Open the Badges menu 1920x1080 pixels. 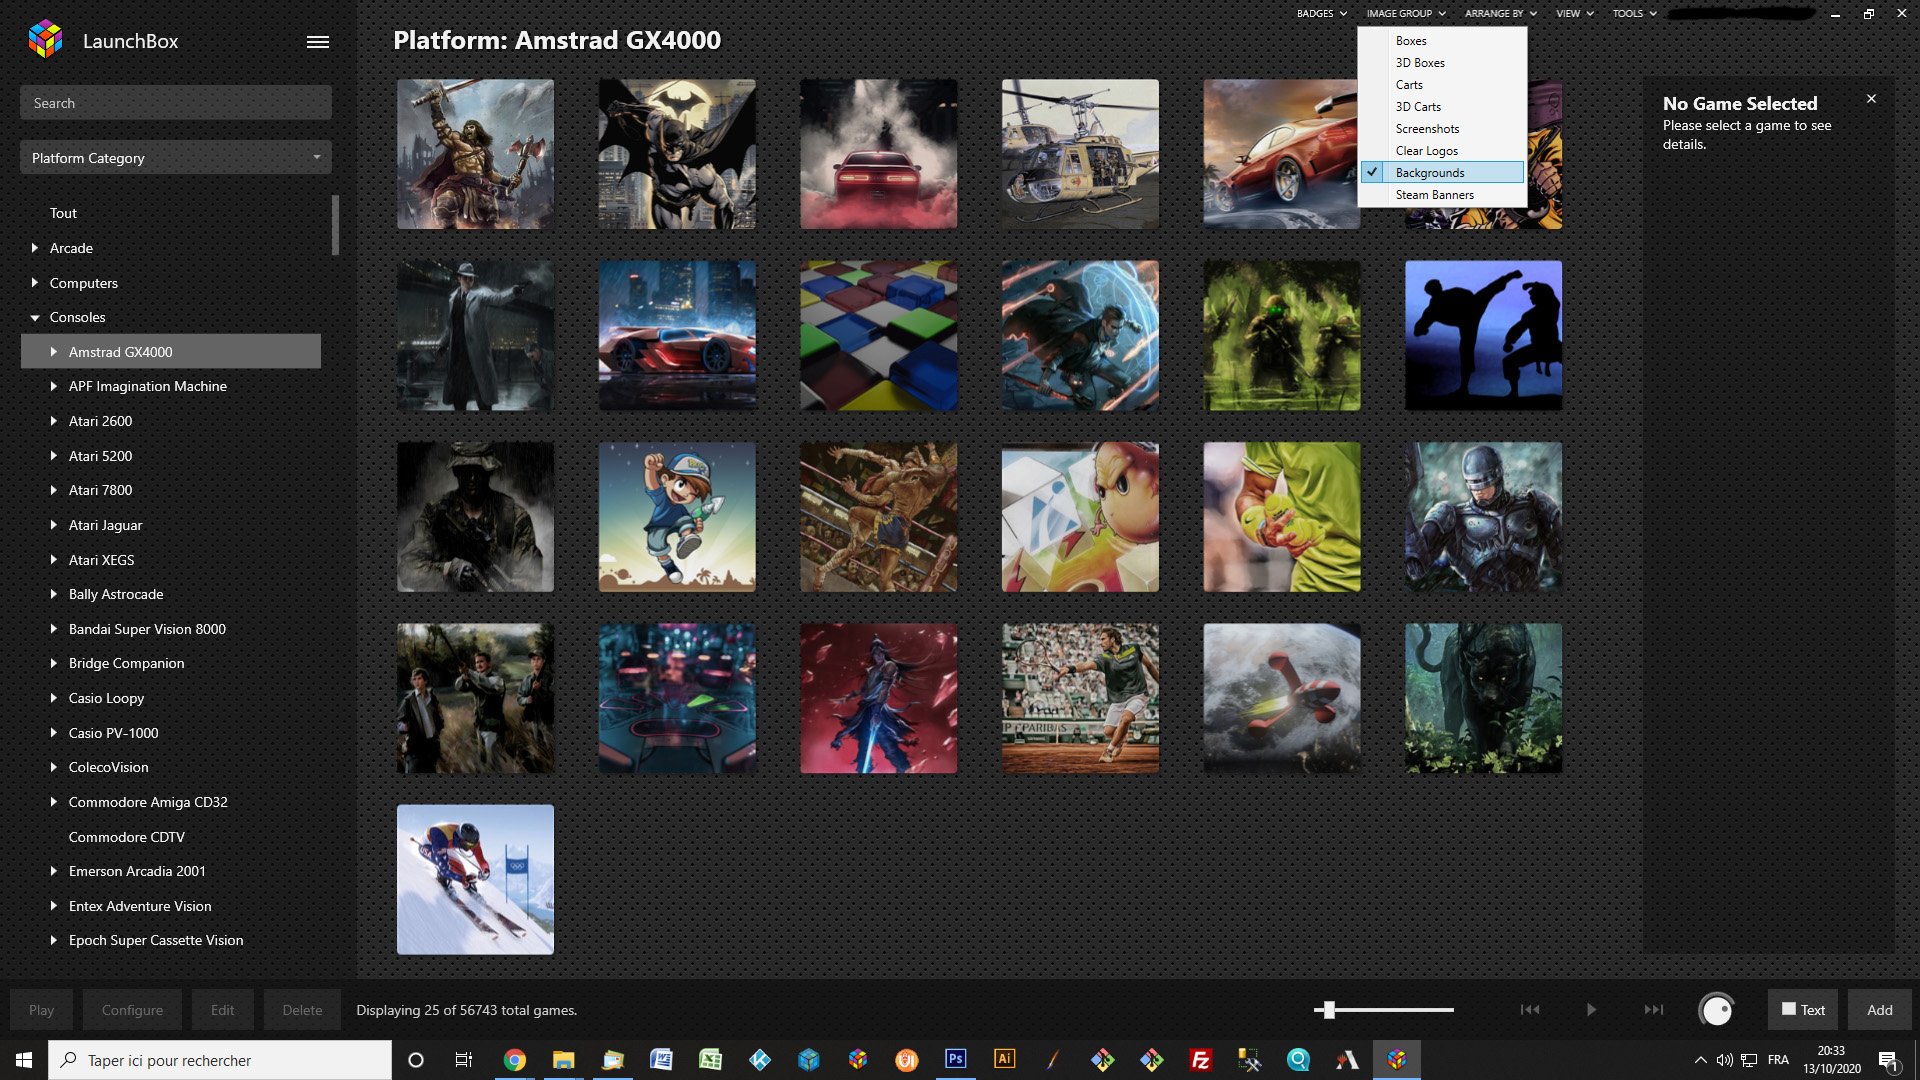tap(1321, 14)
